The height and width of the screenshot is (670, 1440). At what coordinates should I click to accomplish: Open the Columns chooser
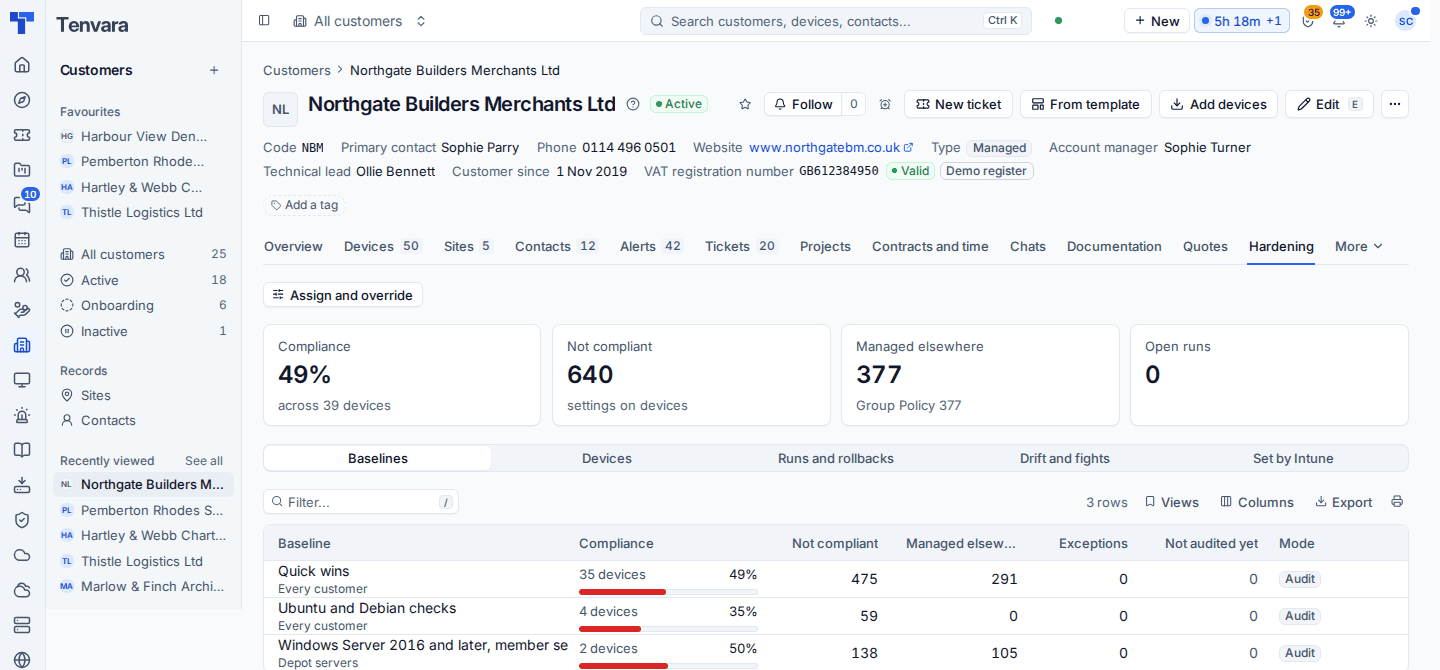(x=1257, y=502)
